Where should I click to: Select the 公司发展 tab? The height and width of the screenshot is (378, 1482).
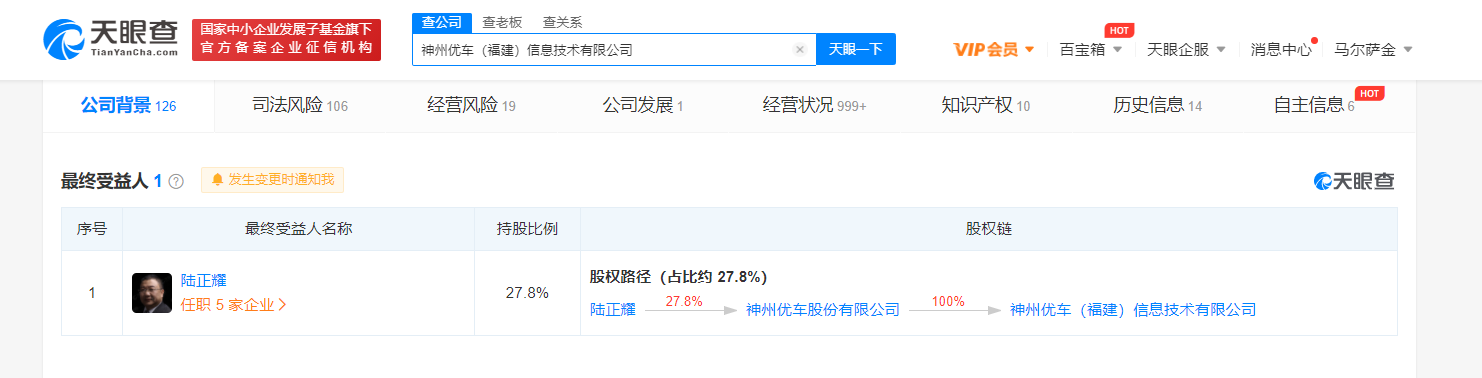click(x=643, y=105)
